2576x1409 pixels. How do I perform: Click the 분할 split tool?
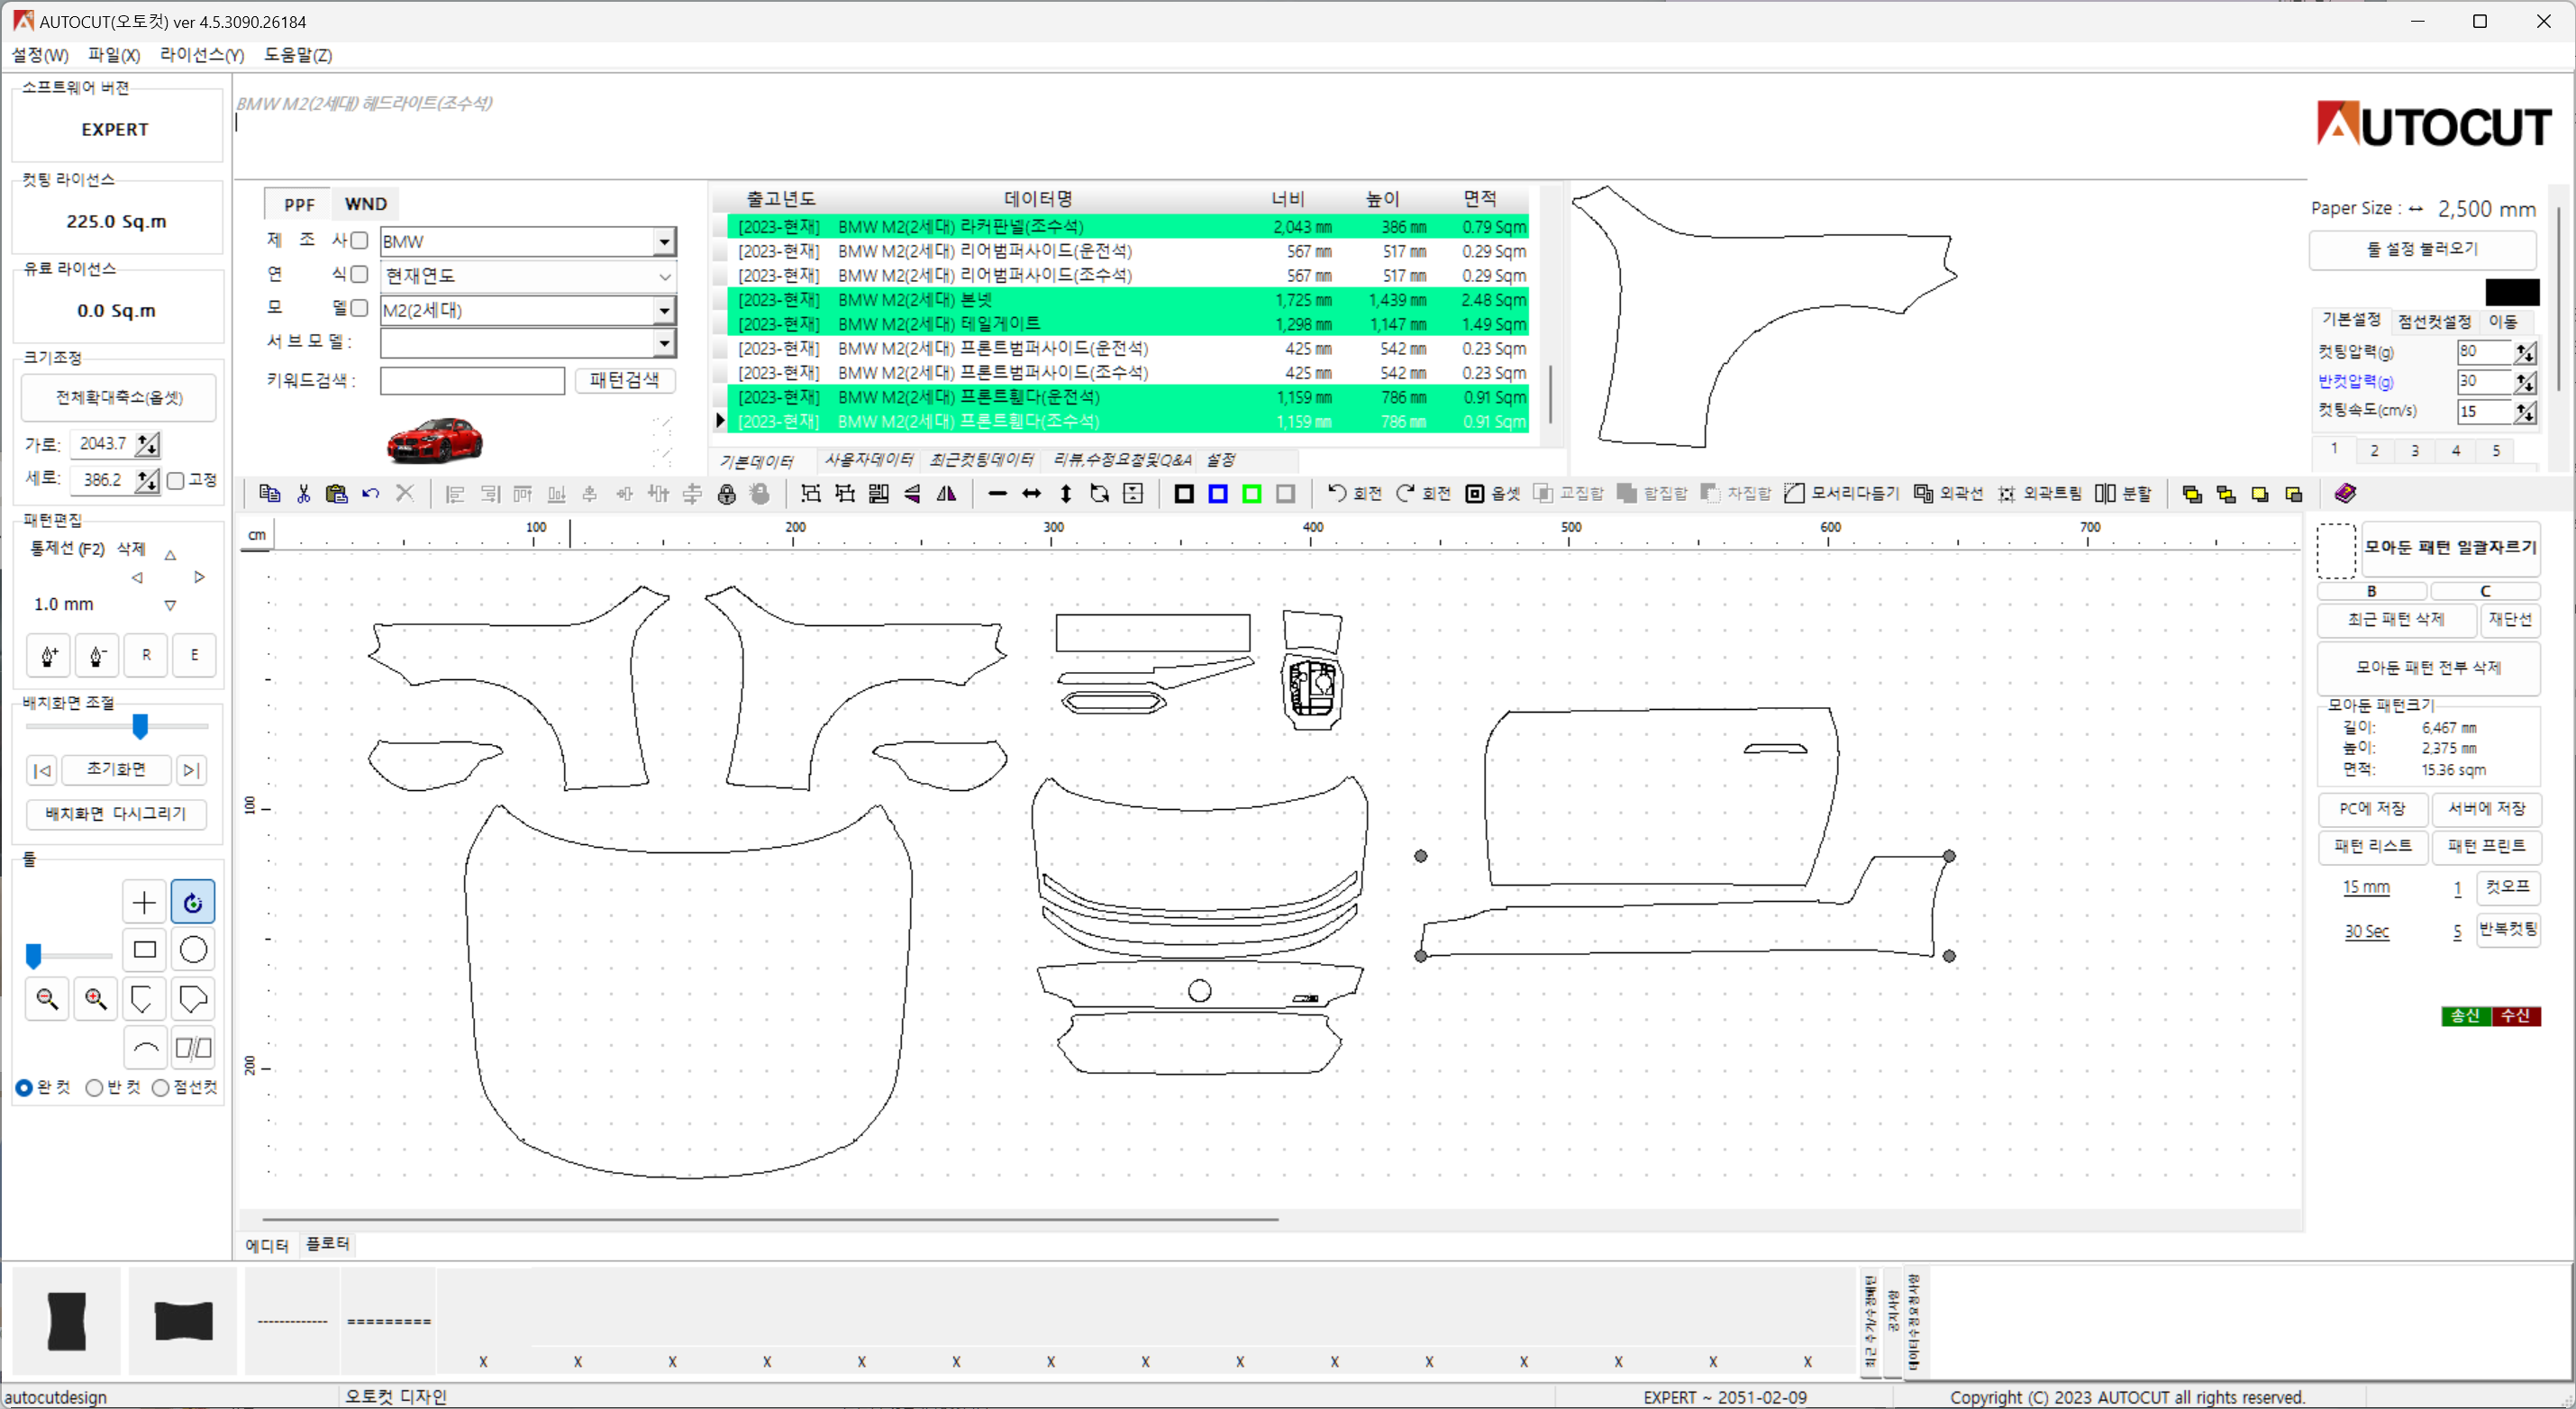(x=2122, y=493)
